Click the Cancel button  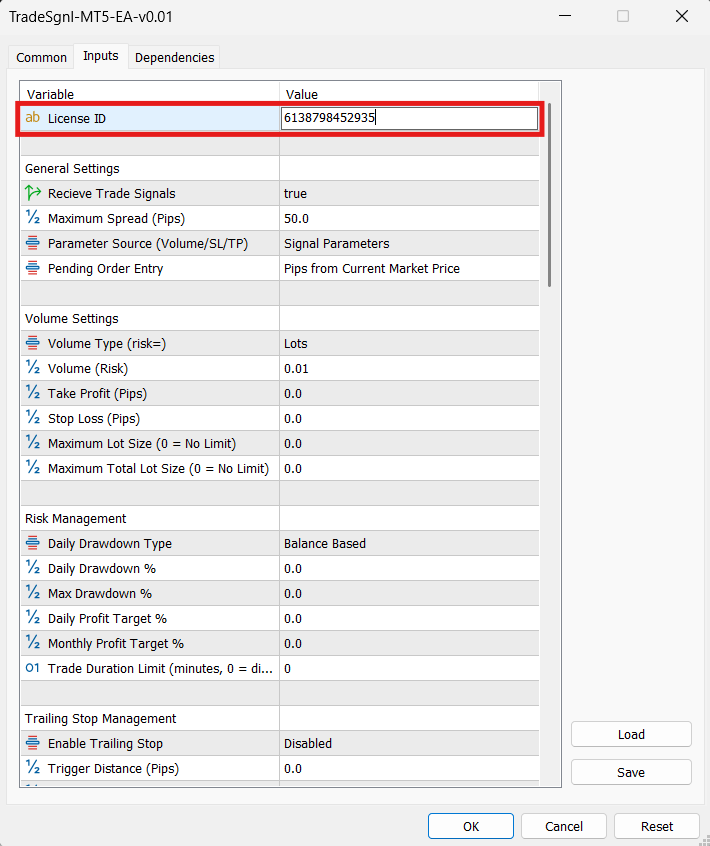tap(564, 826)
